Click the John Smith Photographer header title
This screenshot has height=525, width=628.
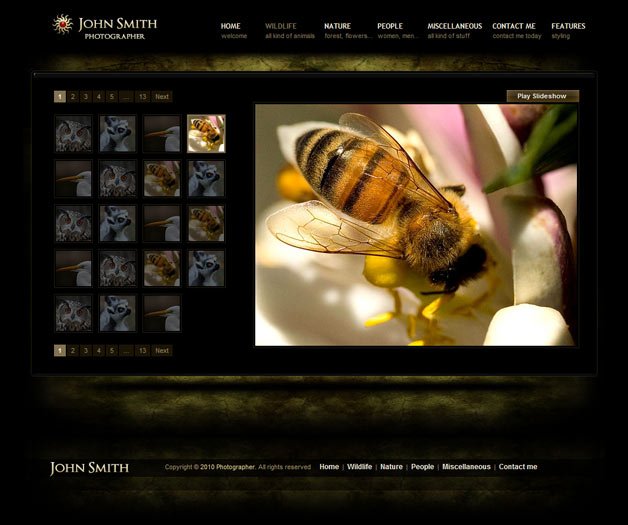point(117,28)
